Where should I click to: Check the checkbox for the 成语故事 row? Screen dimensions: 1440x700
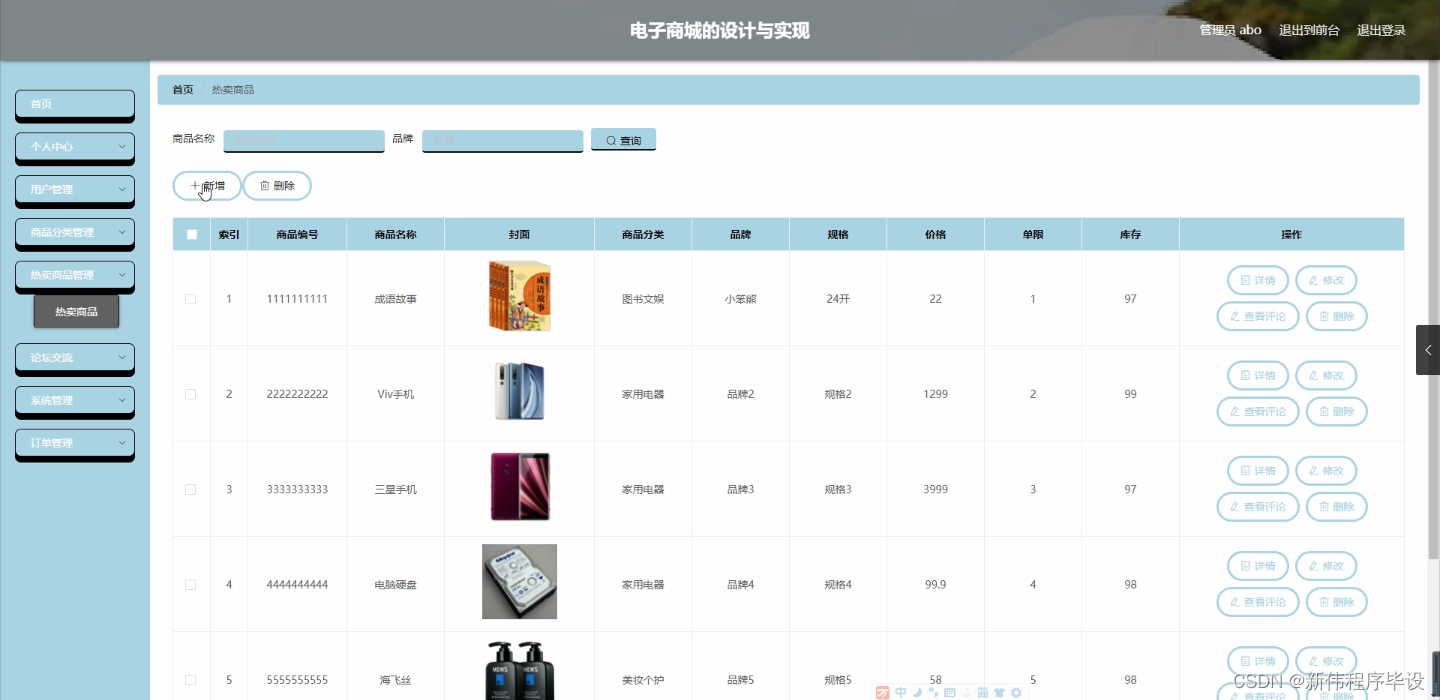tap(190, 298)
